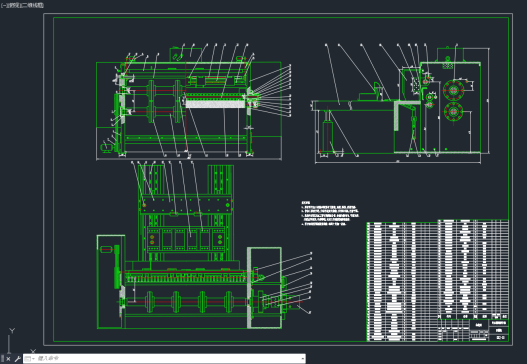
Task: Select the title block at bottom-right corner
Action: pos(473,330)
